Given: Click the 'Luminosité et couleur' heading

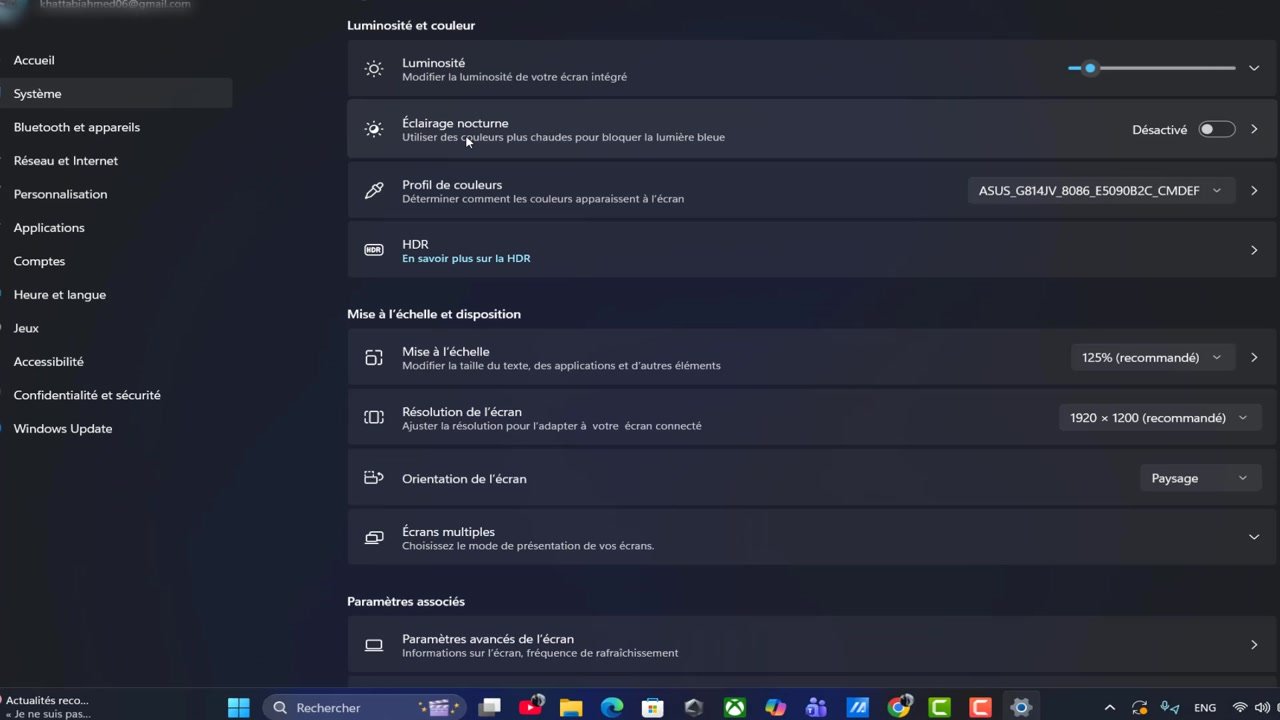Looking at the screenshot, I should coord(411,25).
